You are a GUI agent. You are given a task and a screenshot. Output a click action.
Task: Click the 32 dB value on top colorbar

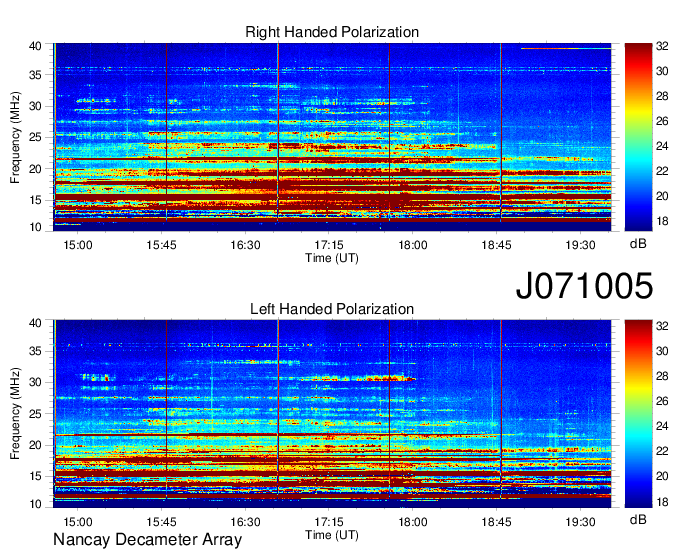[662, 46]
